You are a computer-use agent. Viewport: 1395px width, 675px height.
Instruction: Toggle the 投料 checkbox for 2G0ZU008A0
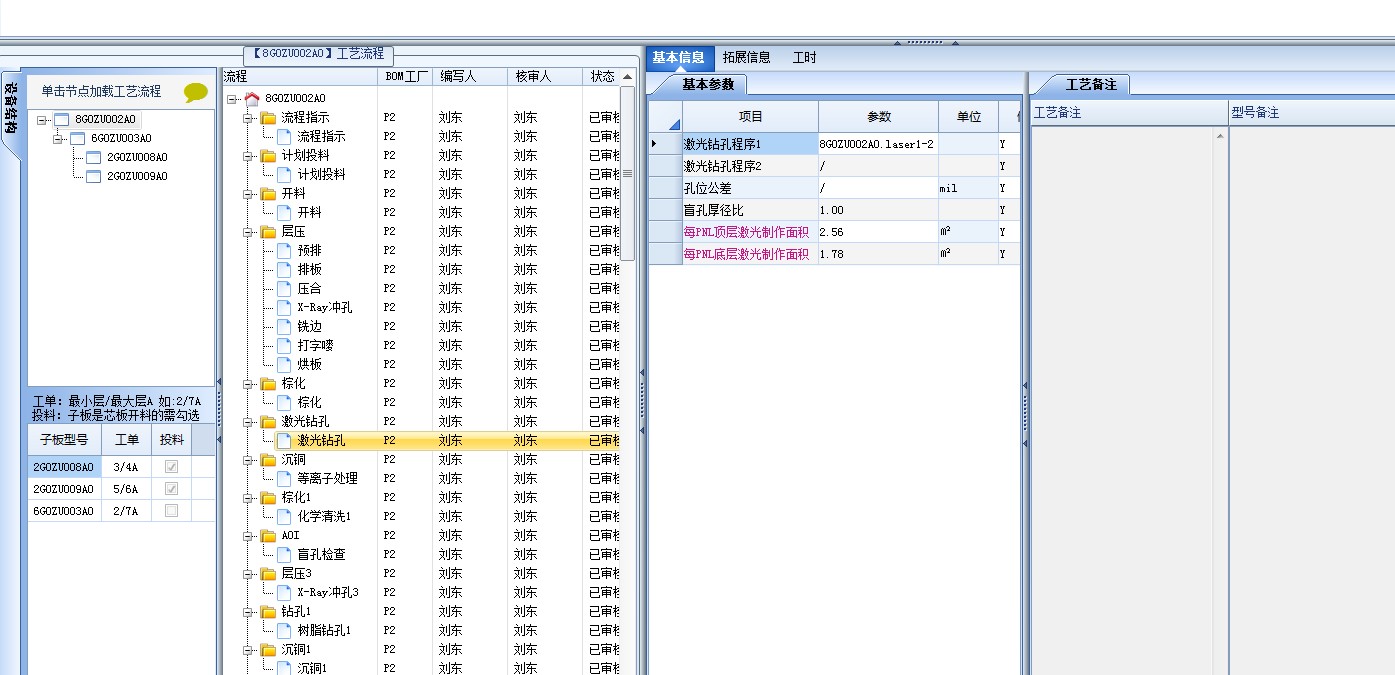172,467
